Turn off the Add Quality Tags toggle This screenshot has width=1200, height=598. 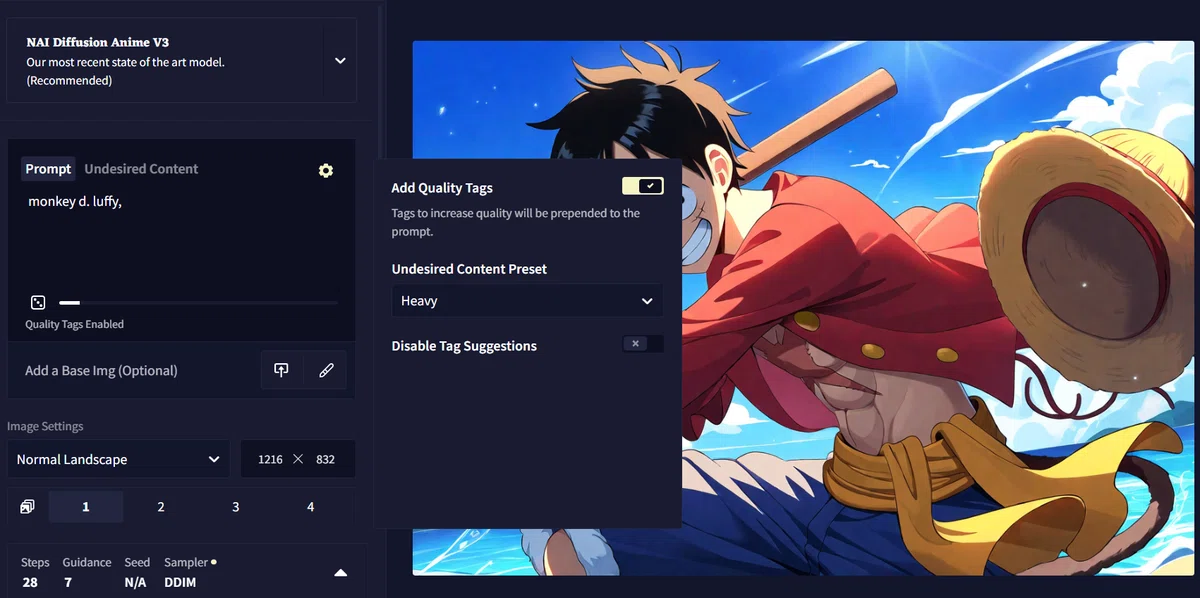tap(642, 186)
